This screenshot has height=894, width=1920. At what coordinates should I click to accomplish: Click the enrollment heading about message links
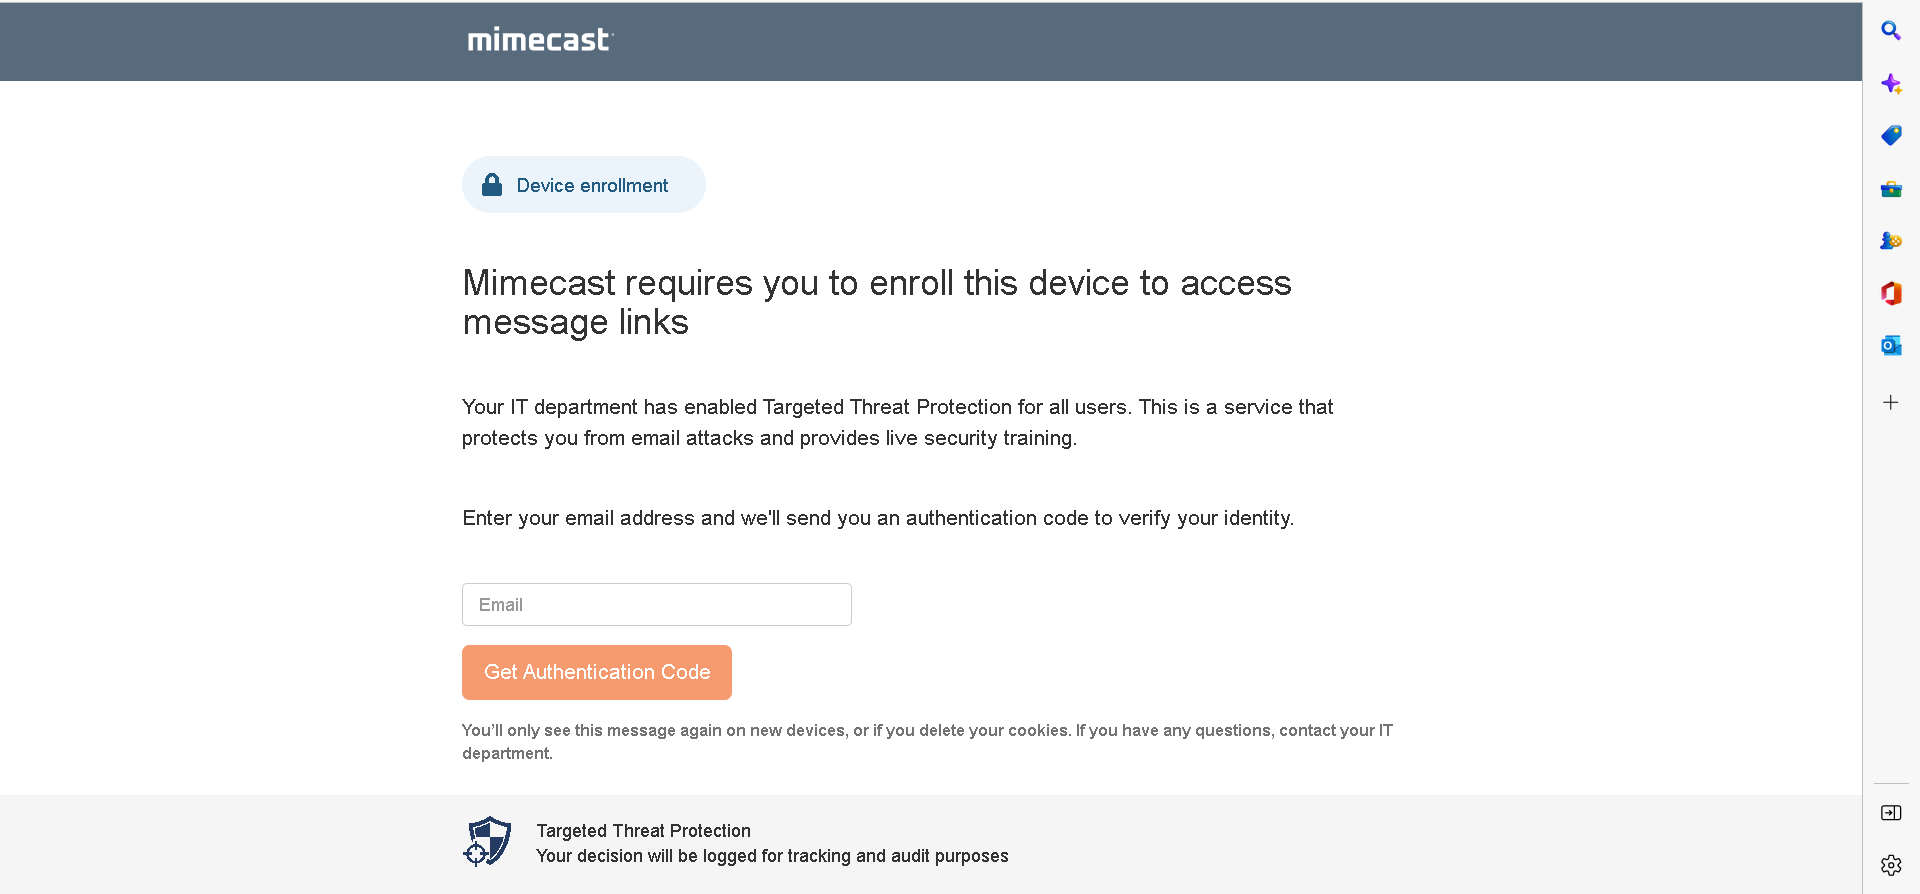click(x=876, y=302)
